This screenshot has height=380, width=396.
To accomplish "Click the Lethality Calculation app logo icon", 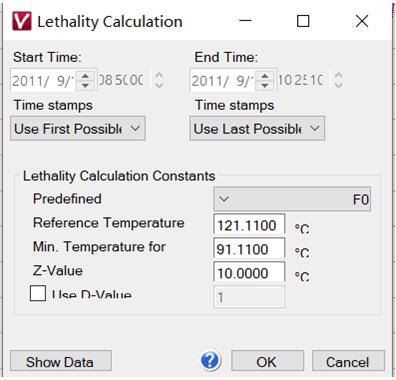I will click(22, 21).
